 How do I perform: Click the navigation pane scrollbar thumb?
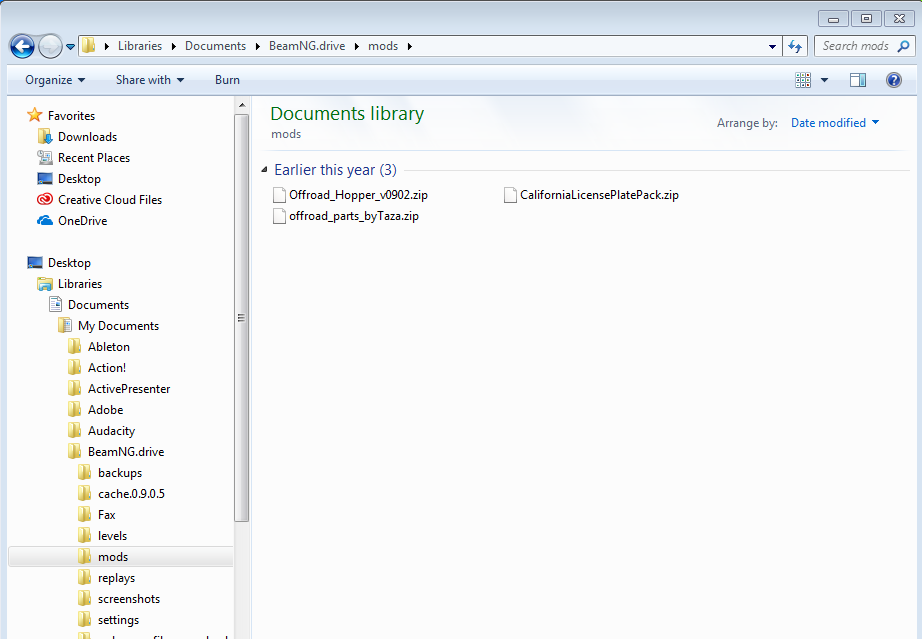[242, 317]
